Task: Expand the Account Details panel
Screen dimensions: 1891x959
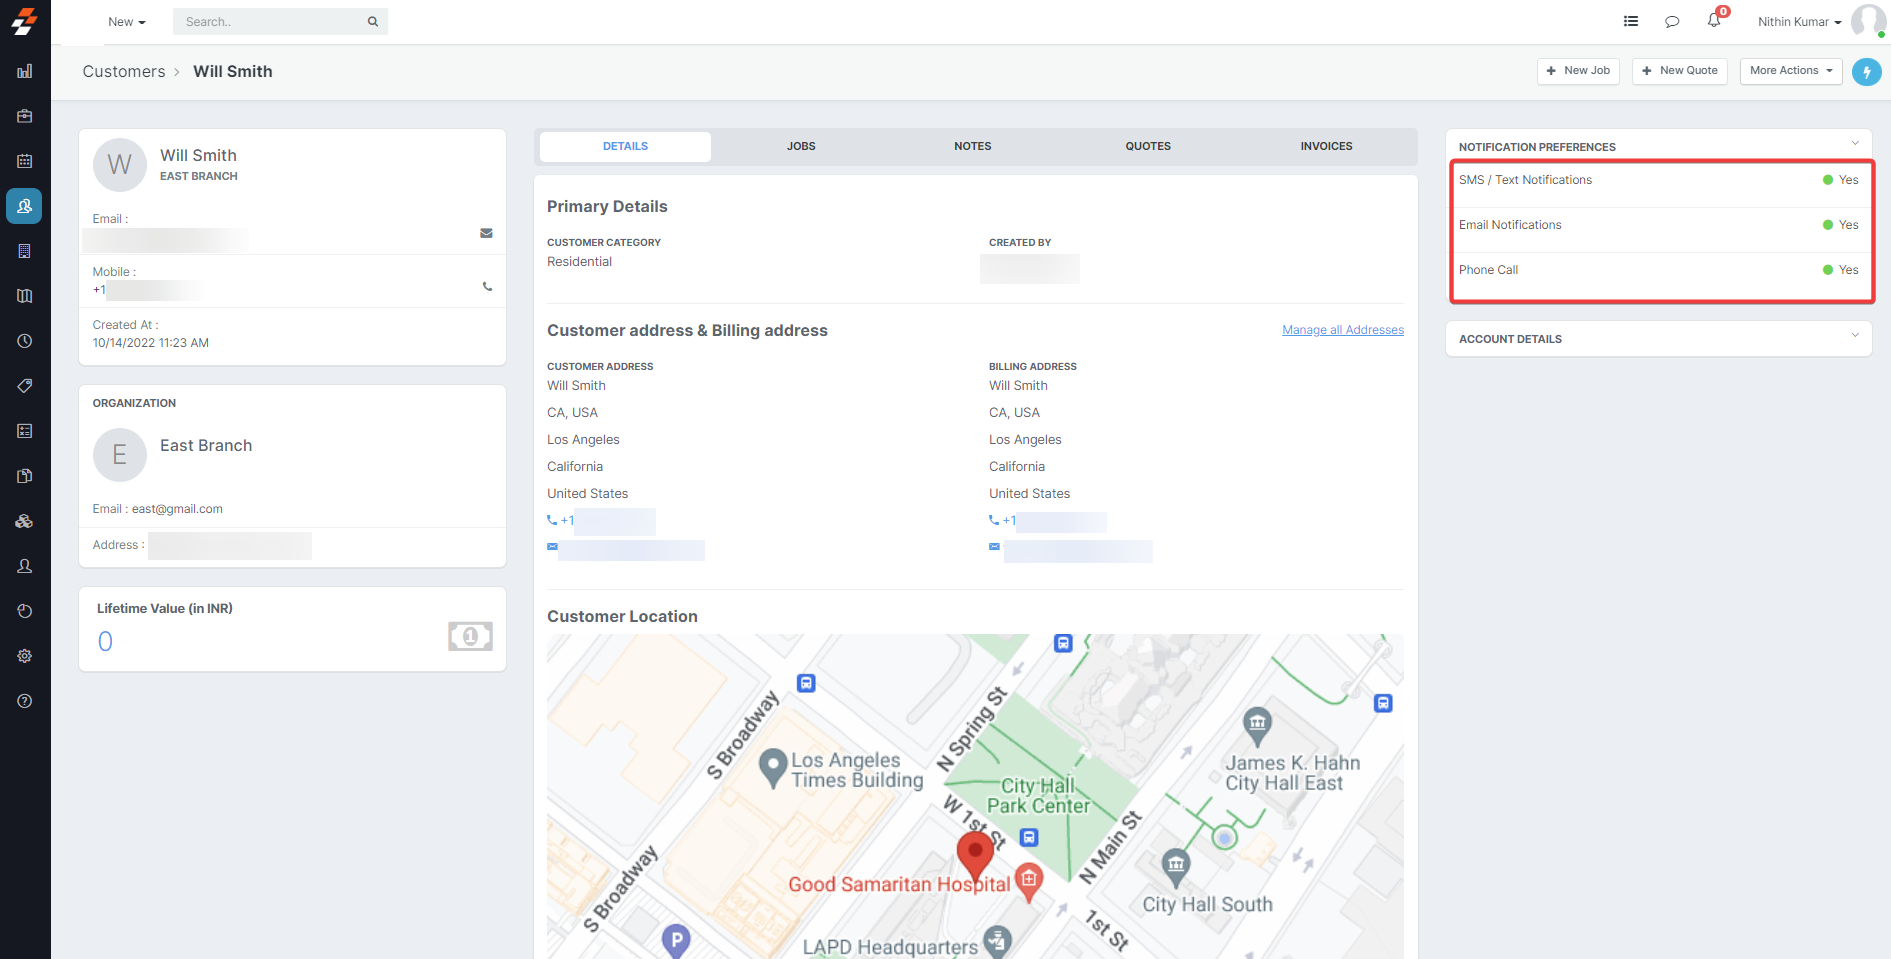Action: pyautogui.click(x=1658, y=339)
